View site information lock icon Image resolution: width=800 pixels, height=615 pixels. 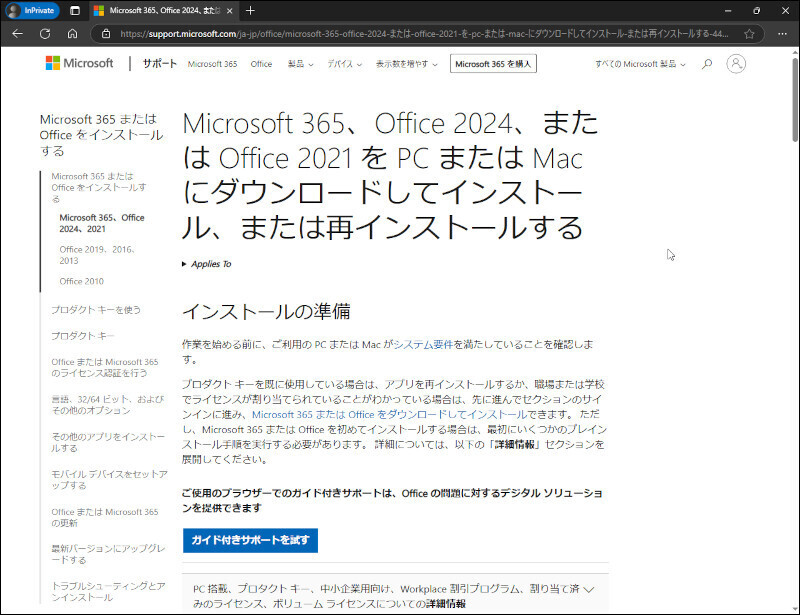(106, 34)
